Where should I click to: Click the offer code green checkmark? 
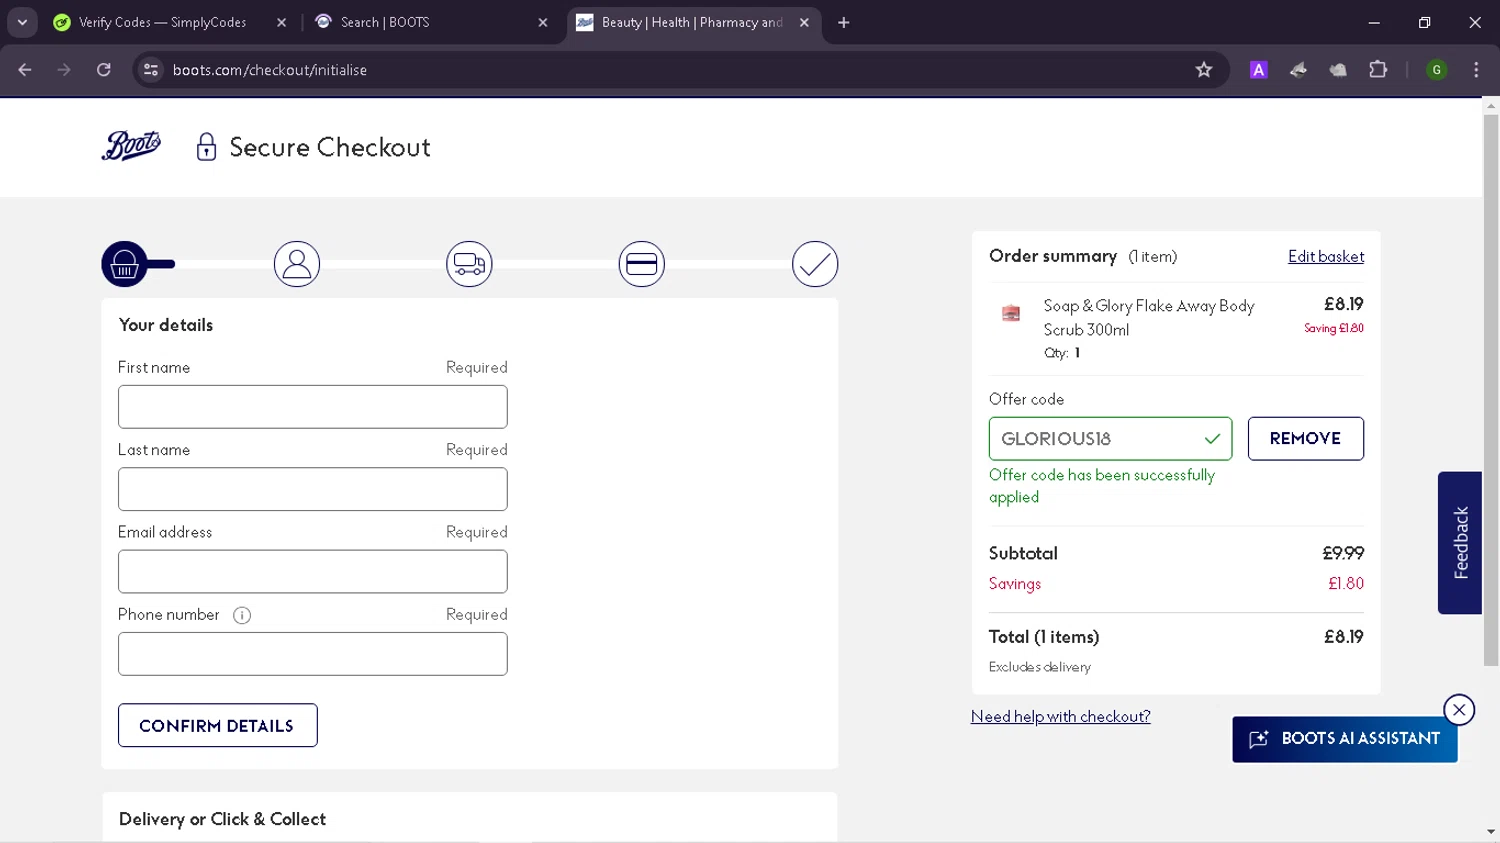[1212, 439]
